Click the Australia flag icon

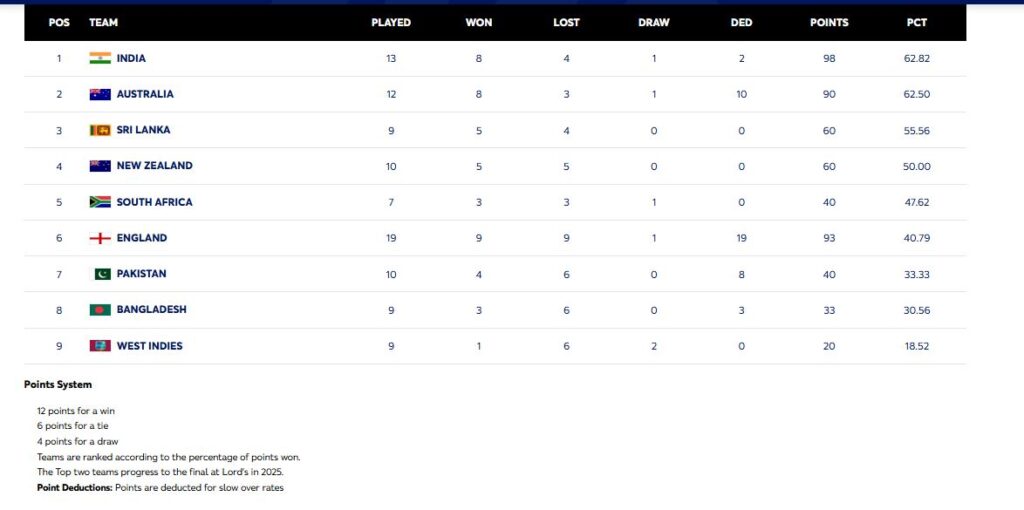point(100,94)
